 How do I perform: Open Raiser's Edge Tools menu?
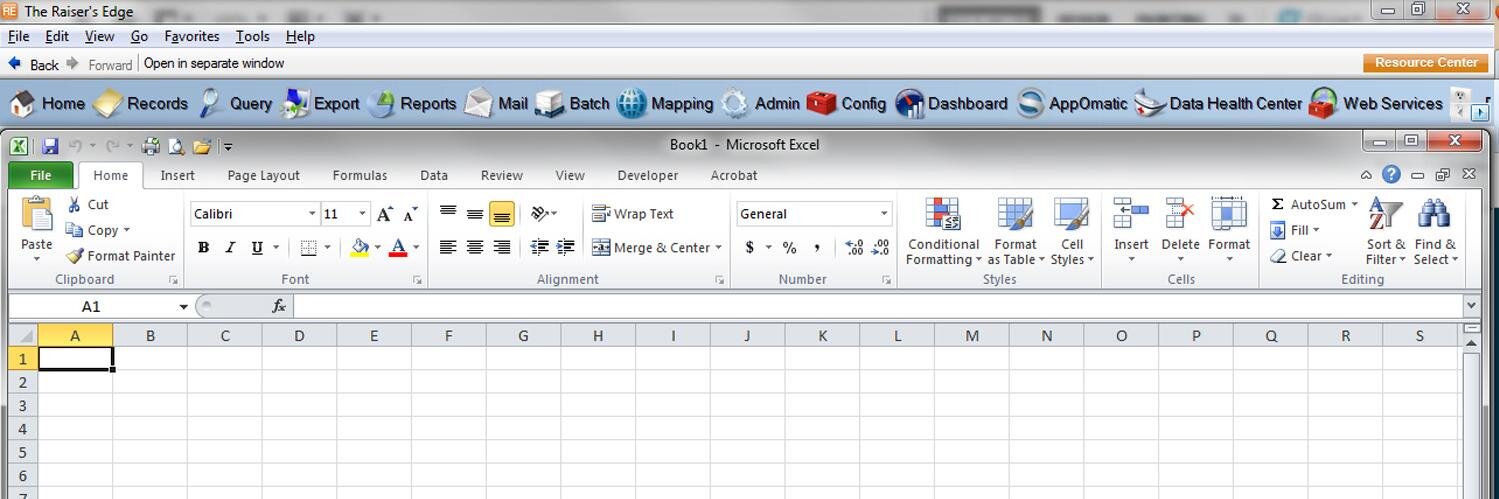tap(253, 36)
